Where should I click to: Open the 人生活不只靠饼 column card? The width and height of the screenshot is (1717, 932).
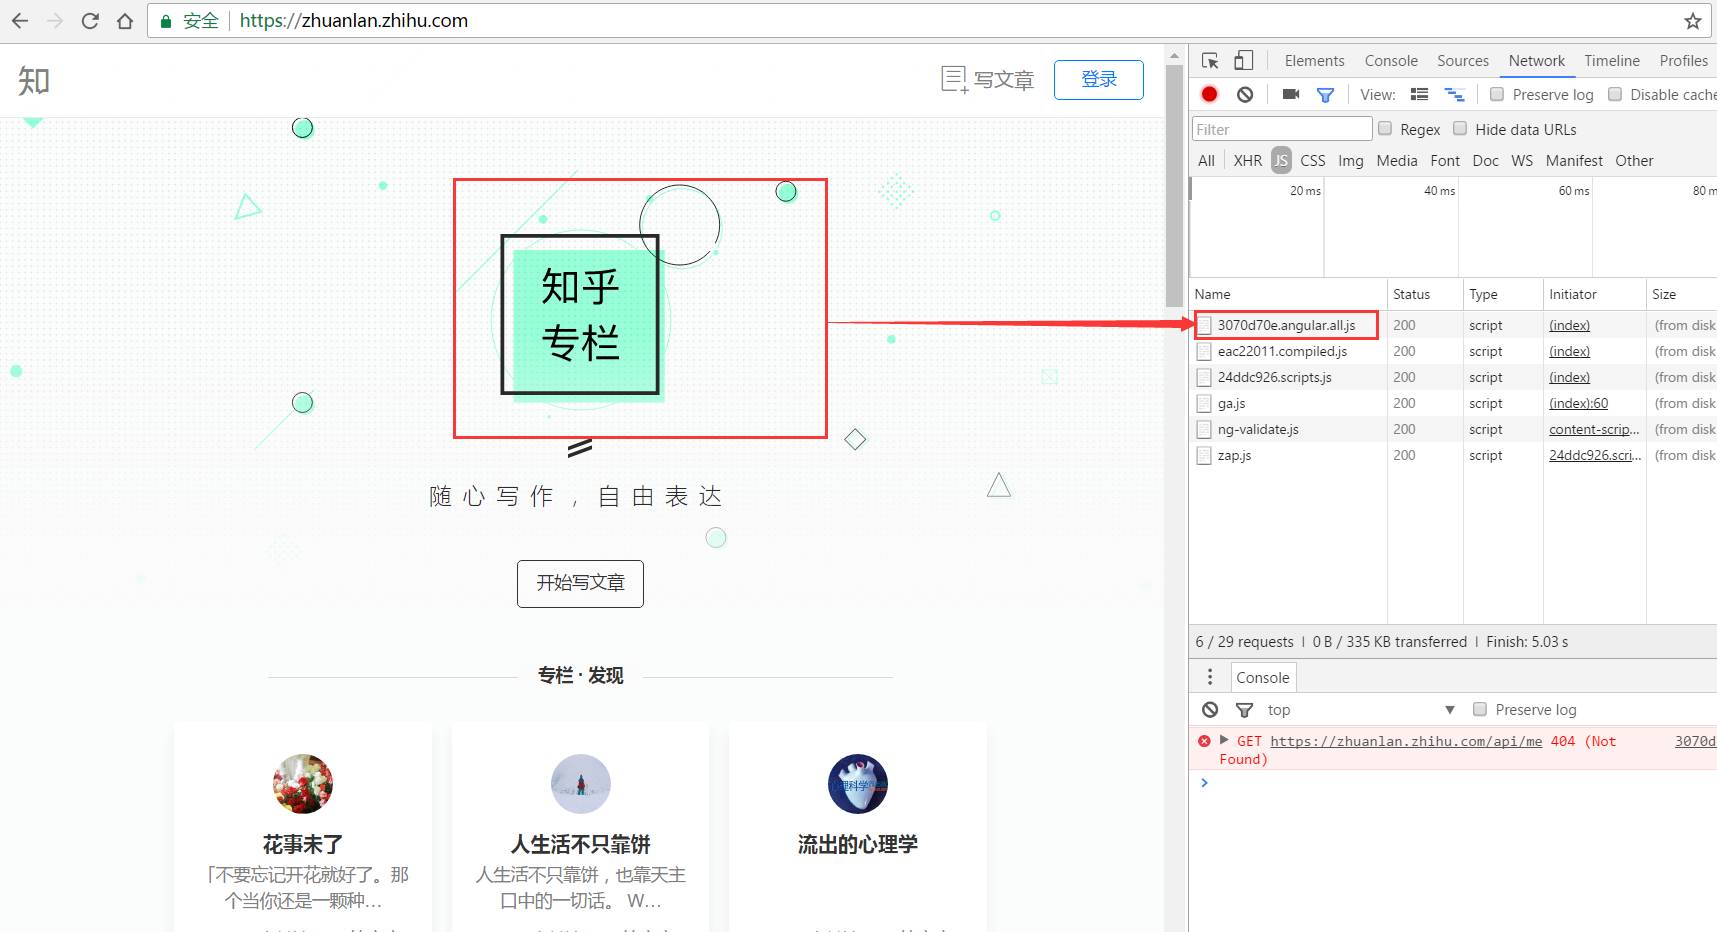click(580, 828)
